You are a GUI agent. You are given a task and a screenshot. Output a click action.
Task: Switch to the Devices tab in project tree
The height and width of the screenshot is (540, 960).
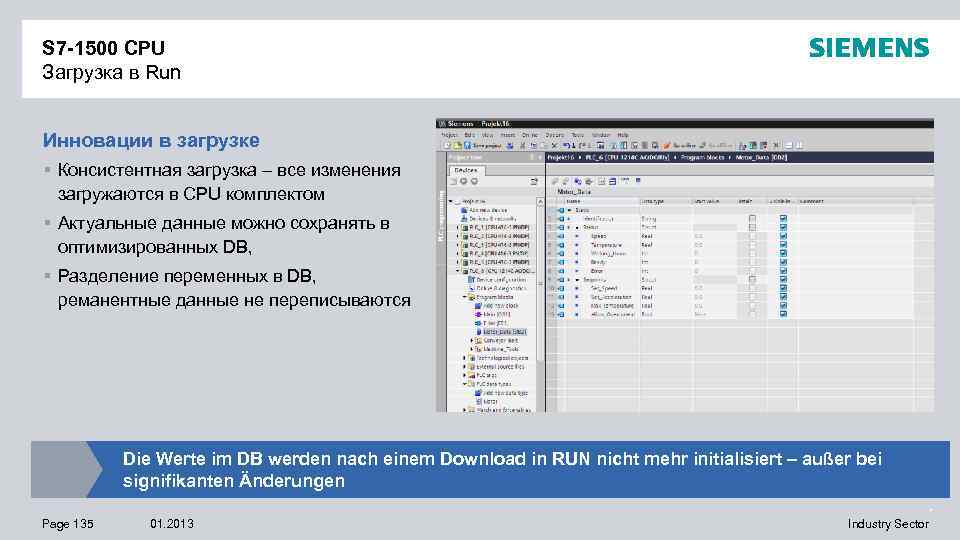[x=466, y=170]
